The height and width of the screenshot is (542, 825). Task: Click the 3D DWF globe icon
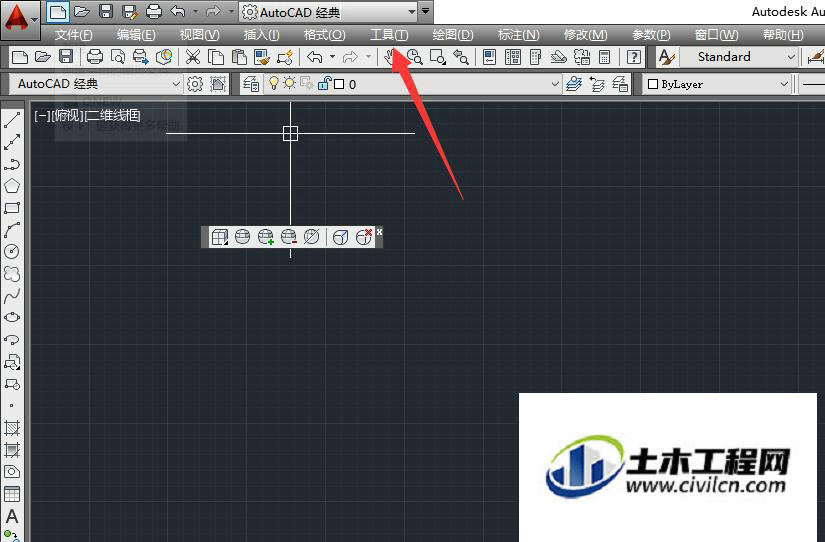click(x=164, y=57)
